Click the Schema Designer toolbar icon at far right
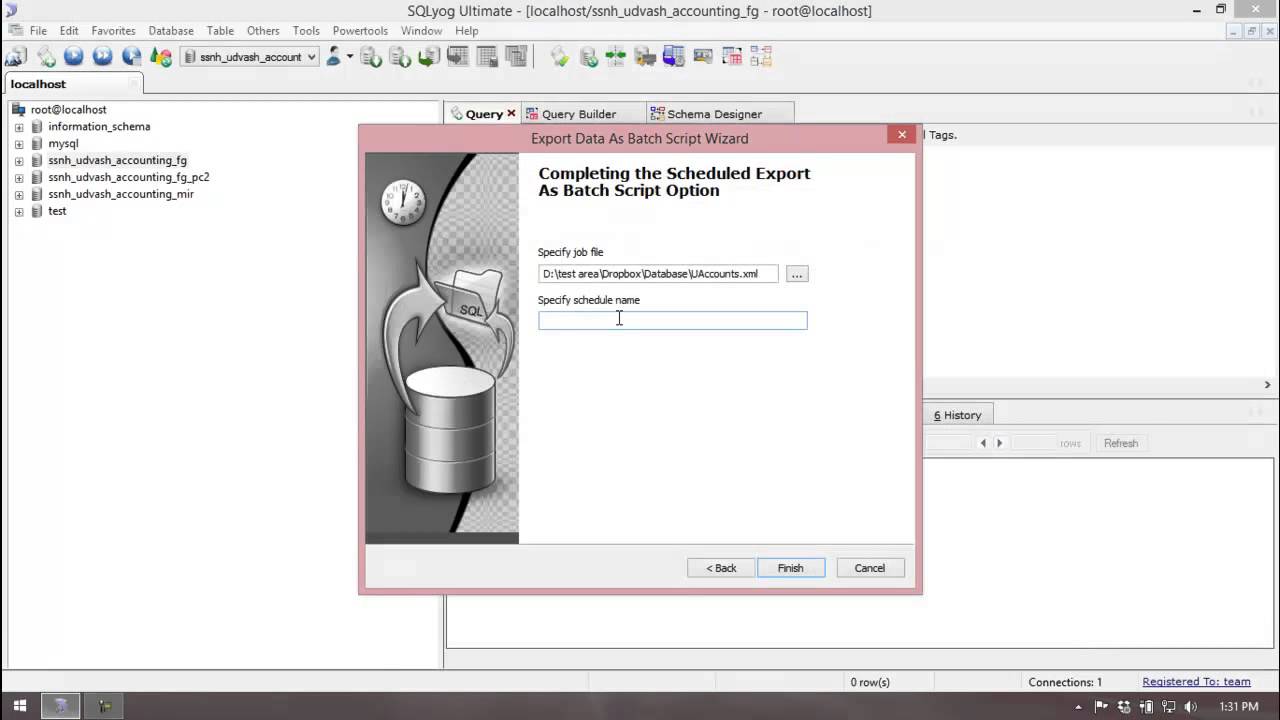Viewport: 1280px width, 720px height. pos(761,57)
